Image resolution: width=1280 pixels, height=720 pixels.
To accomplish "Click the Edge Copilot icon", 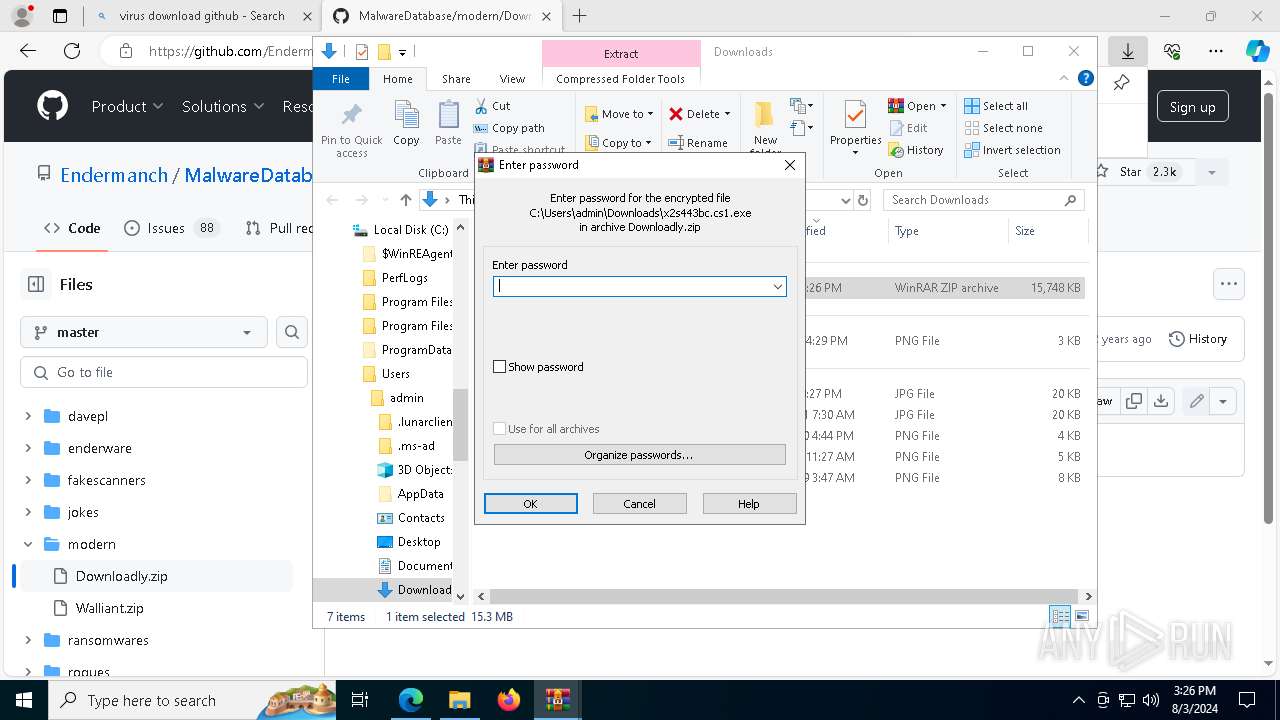I will pyautogui.click(x=1257, y=51).
